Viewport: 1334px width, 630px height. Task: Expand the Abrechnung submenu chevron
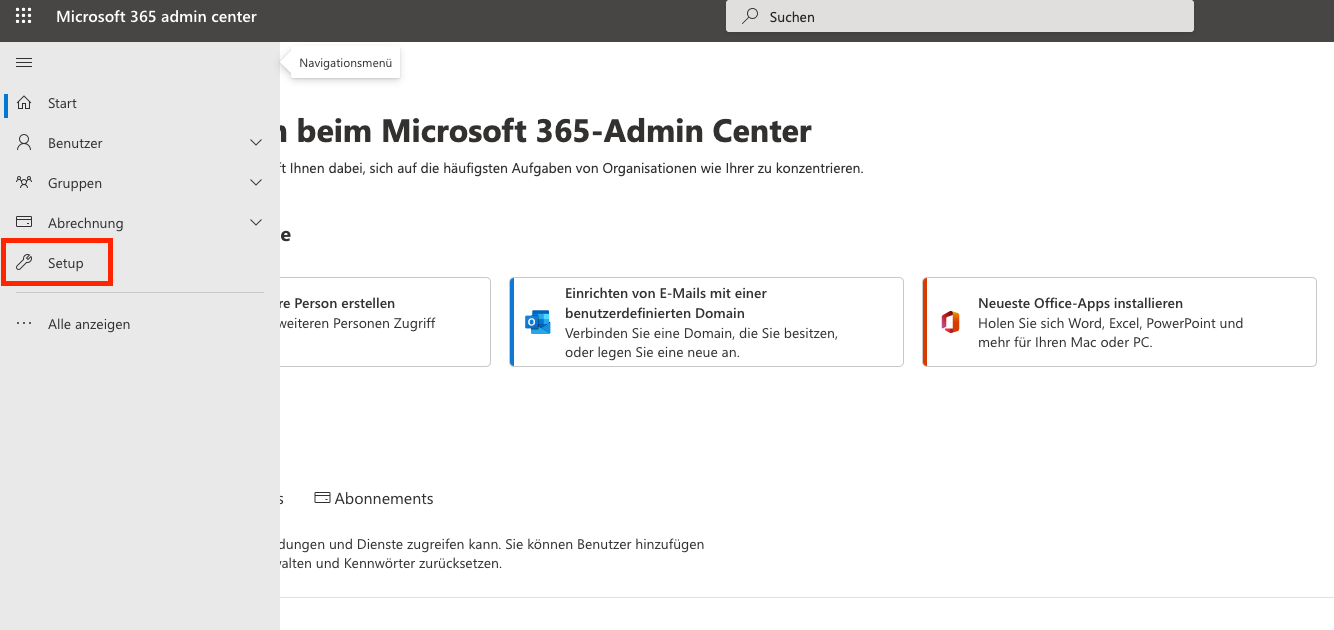(256, 223)
